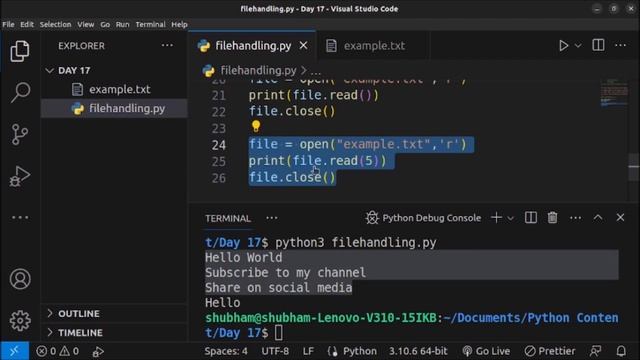Click the 'Subscribe to my channel' terminal output
Screen dimensions: 640x360
point(285,273)
